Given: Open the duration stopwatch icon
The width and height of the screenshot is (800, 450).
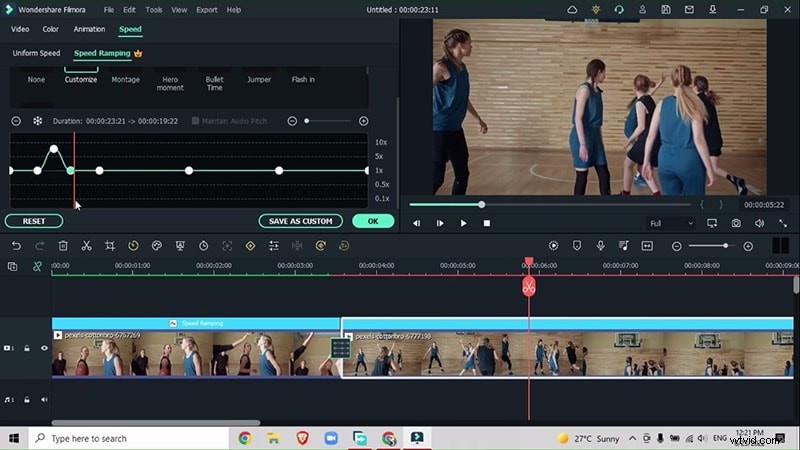Looking at the screenshot, I should click(x=204, y=246).
